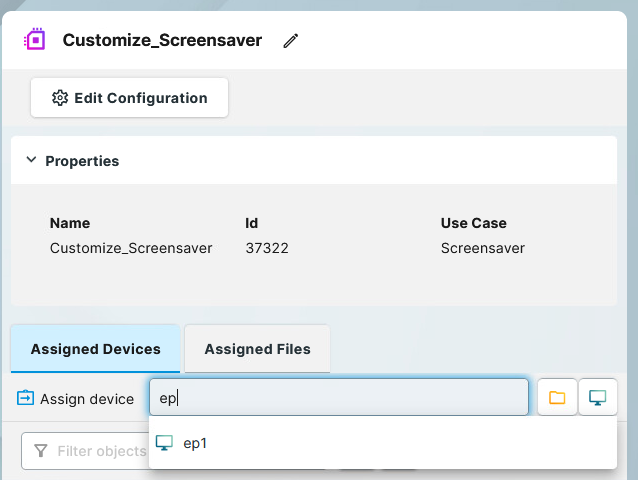Click the Name value Customize_Screensaver in Properties

pyautogui.click(x=131, y=248)
